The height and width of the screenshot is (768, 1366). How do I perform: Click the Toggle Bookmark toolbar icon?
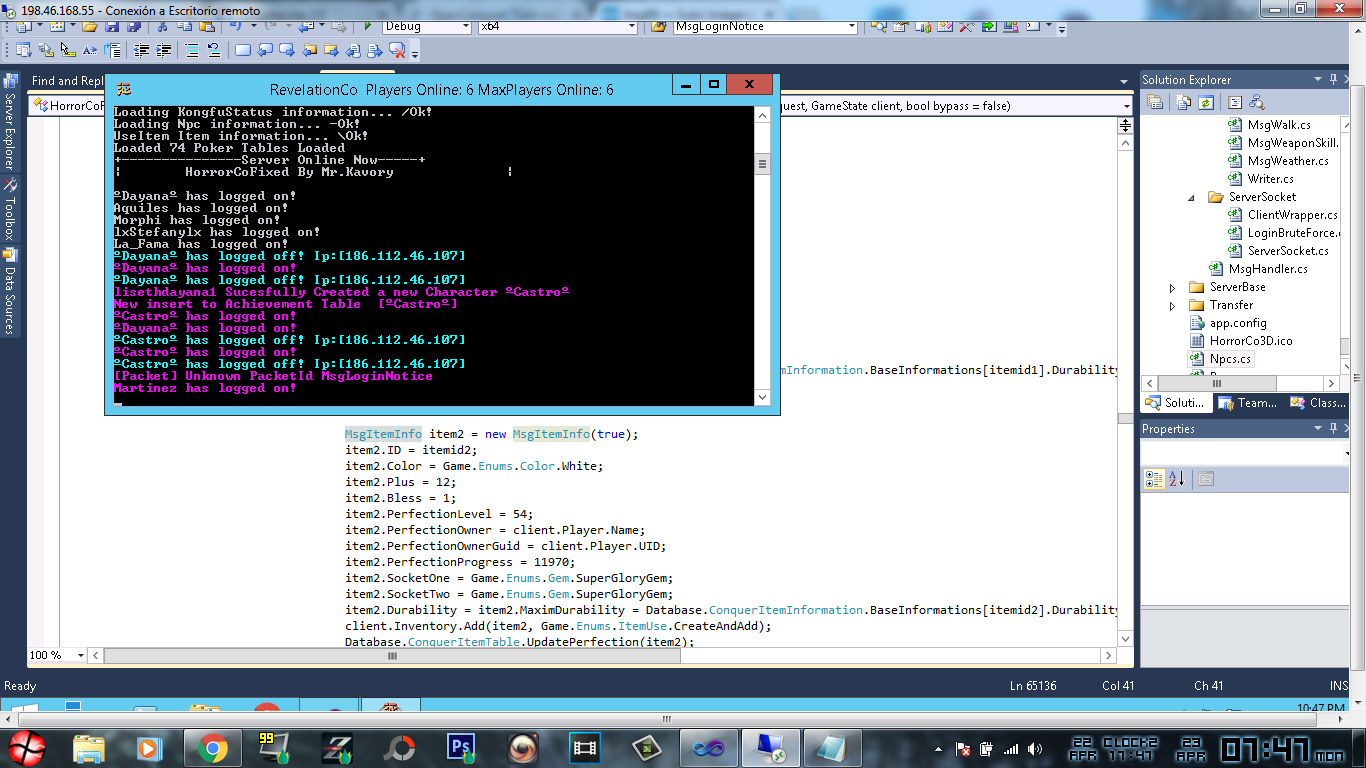click(243, 50)
